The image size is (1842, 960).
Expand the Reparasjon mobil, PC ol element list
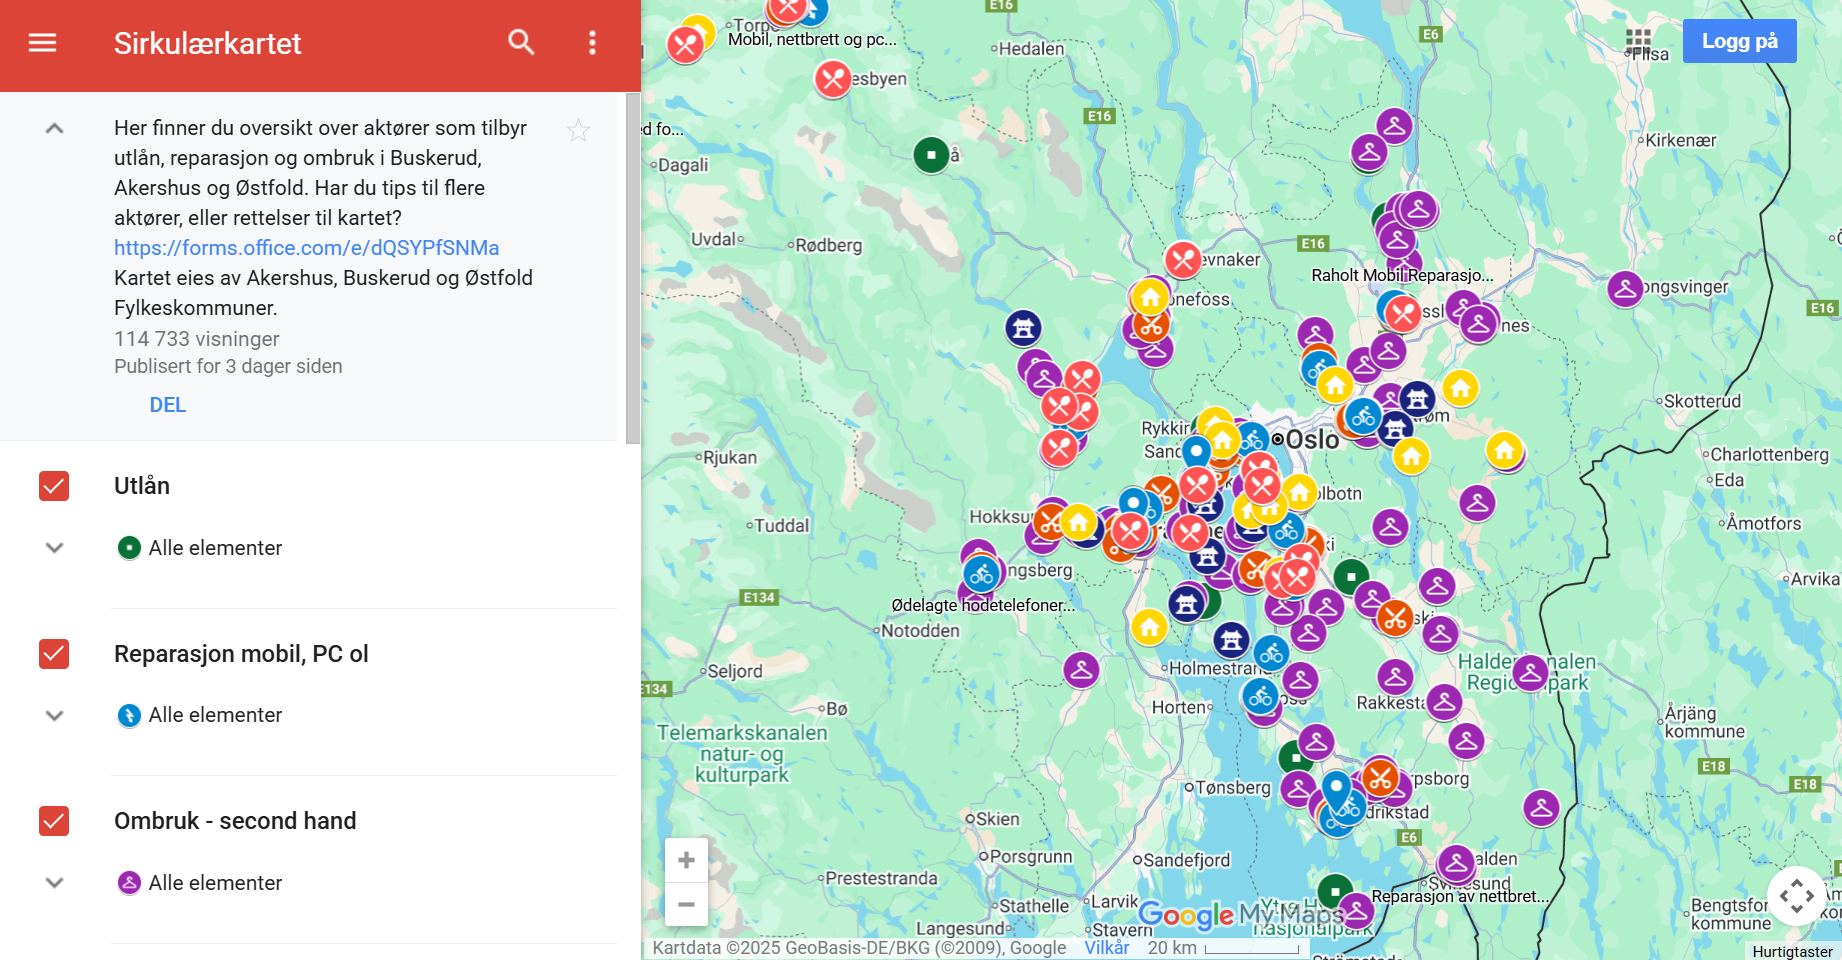55,715
